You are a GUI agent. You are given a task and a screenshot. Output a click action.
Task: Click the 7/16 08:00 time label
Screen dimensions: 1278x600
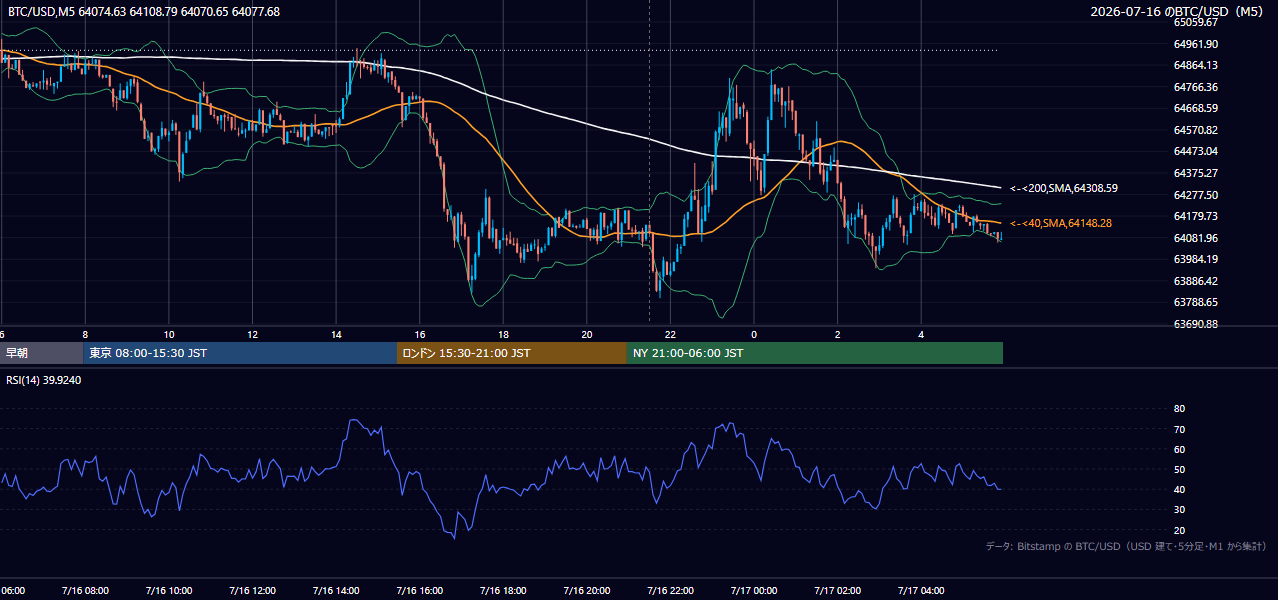coord(84,591)
